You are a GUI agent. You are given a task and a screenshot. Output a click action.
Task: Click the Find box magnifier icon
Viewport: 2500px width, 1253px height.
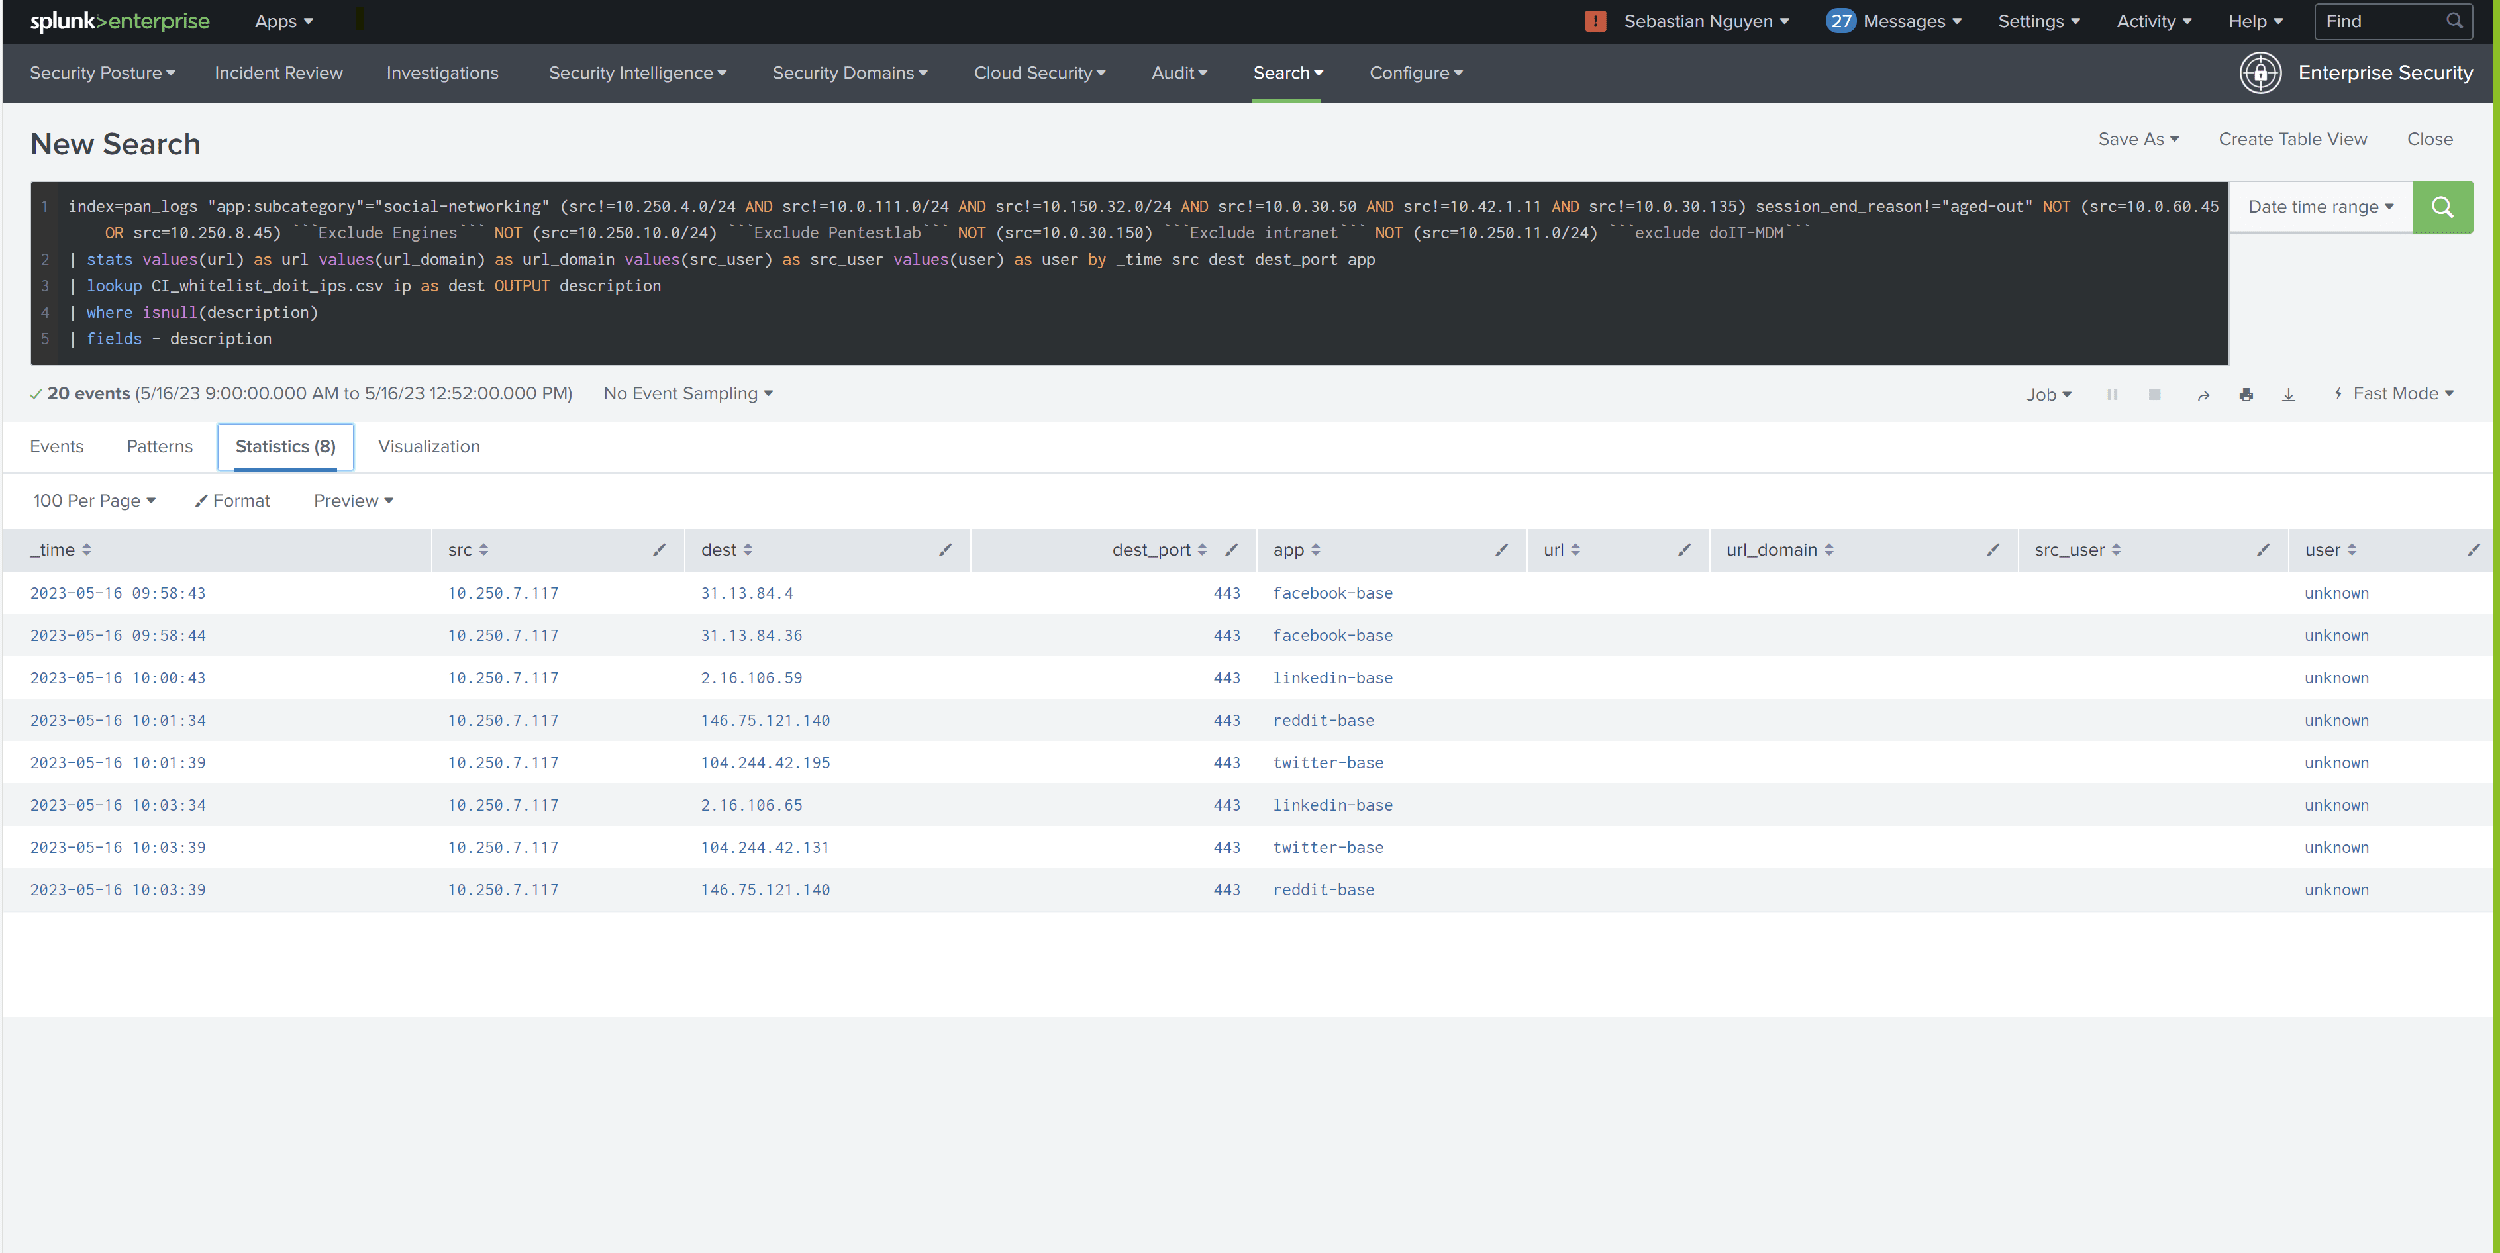pyautogui.click(x=2453, y=21)
